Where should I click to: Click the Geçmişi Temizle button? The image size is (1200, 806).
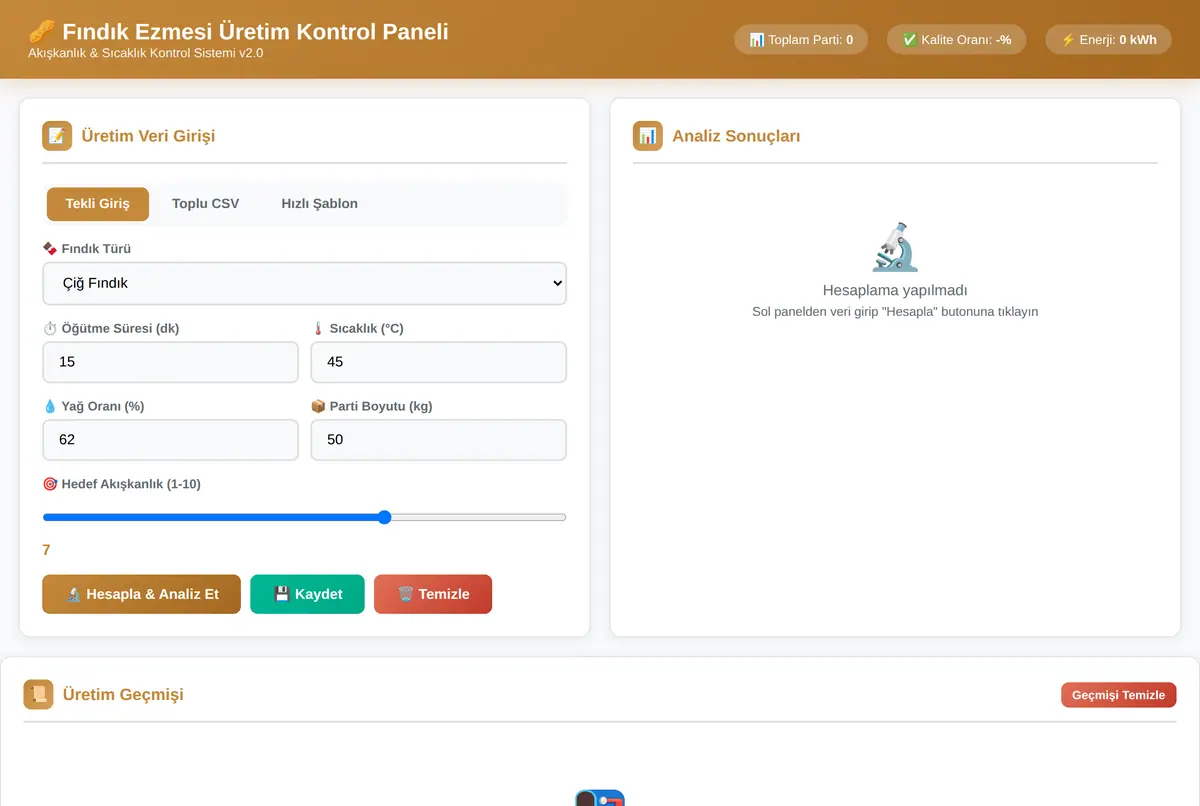[1118, 695]
